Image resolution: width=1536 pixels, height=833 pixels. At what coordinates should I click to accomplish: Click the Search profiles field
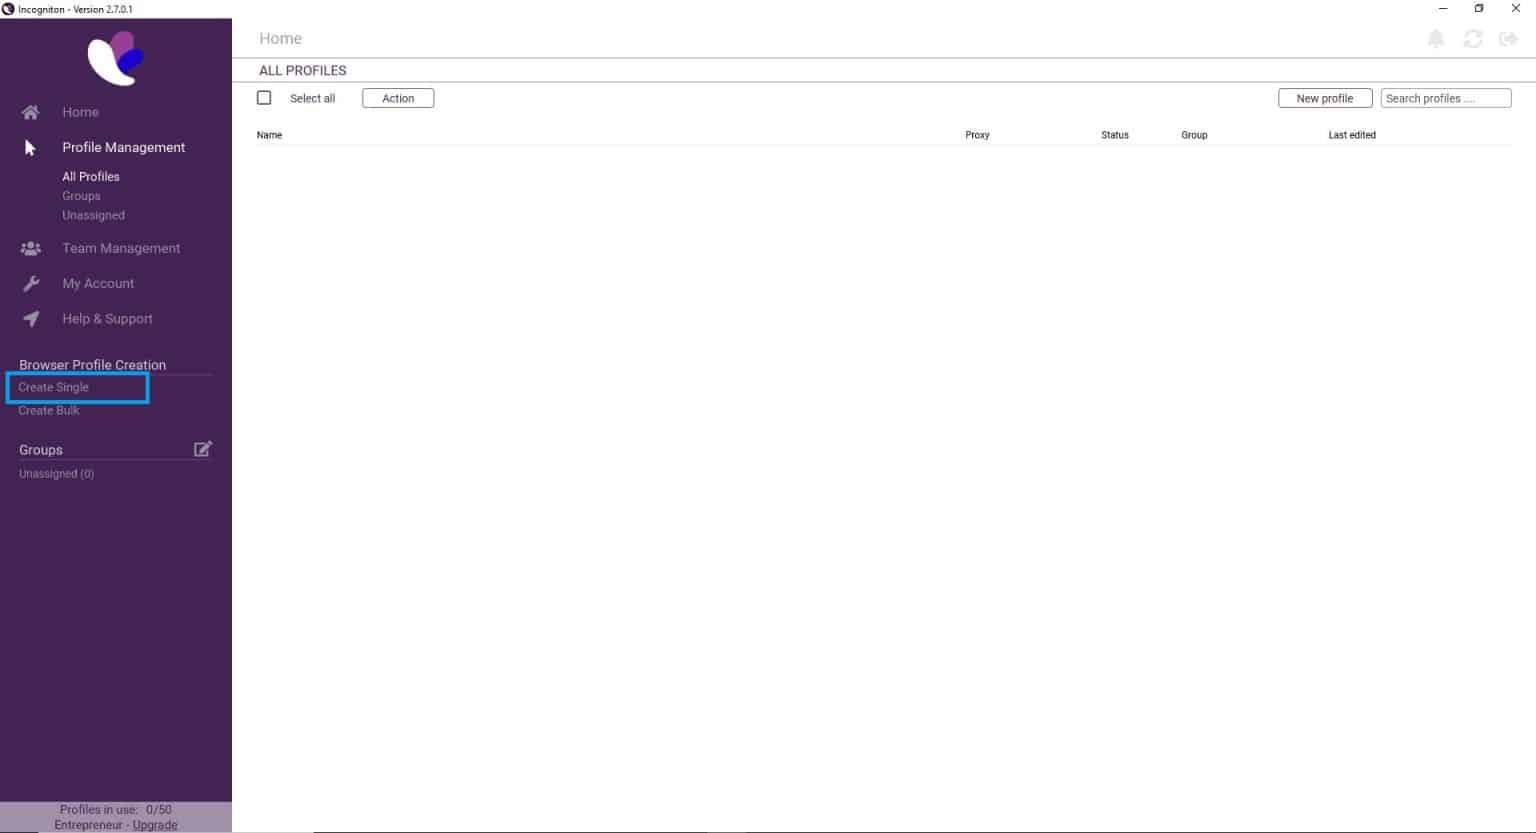pos(1444,97)
